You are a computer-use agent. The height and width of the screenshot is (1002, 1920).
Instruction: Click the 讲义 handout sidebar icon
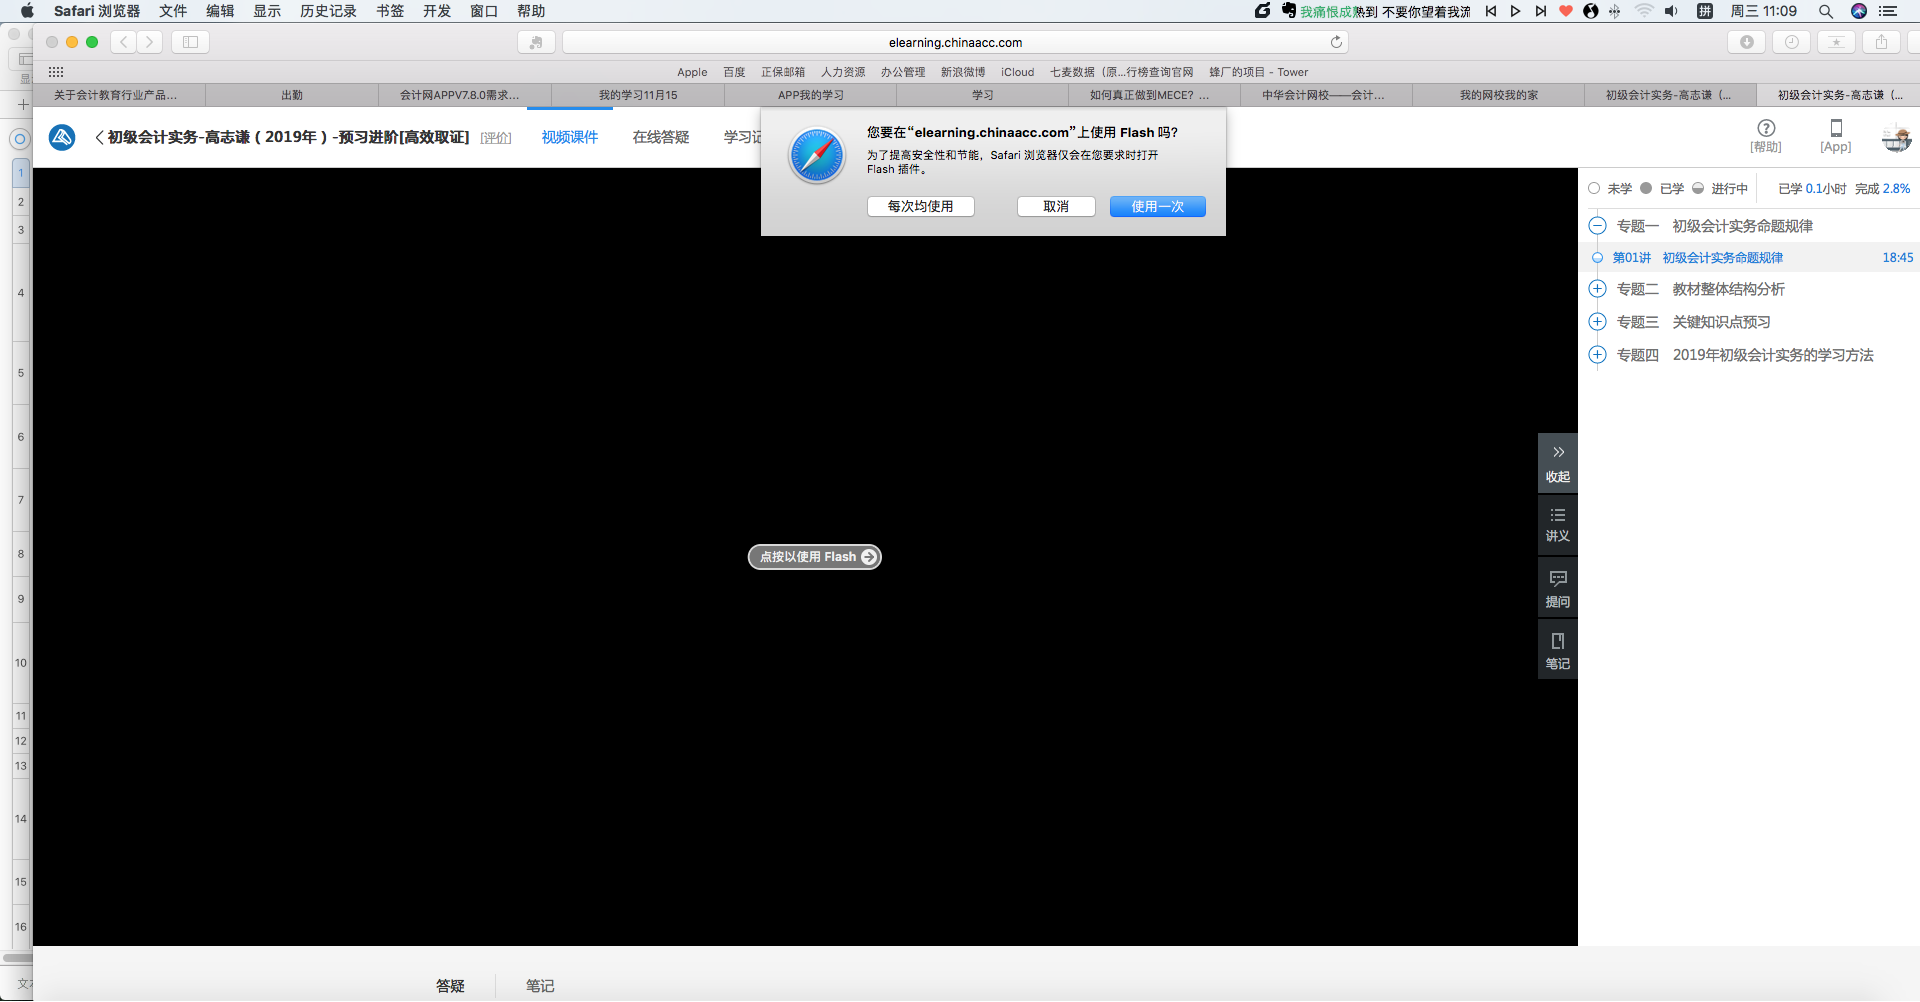coord(1557,524)
